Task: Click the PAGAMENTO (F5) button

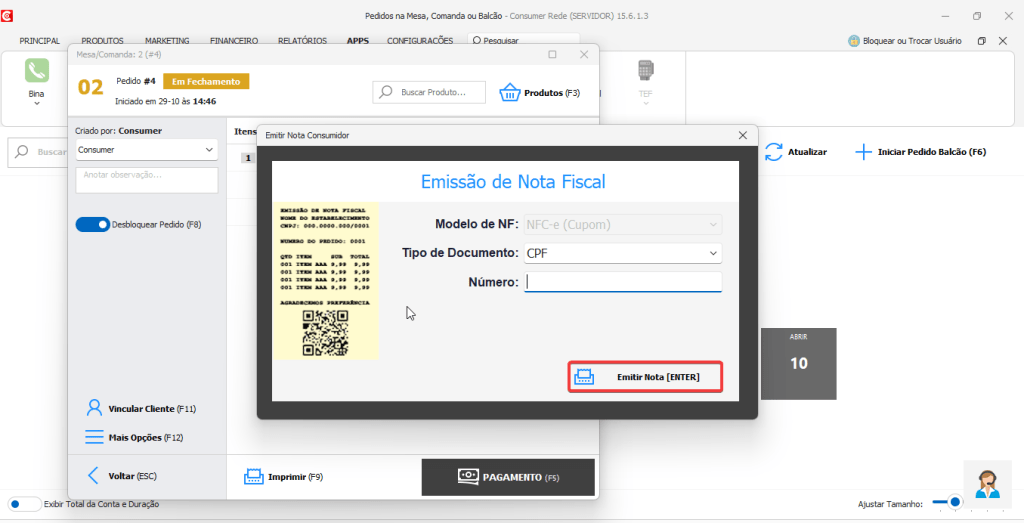Action: [508, 477]
